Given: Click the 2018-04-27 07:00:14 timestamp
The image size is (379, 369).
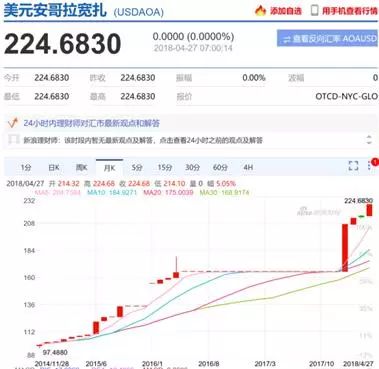Looking at the screenshot, I should coord(193,48).
